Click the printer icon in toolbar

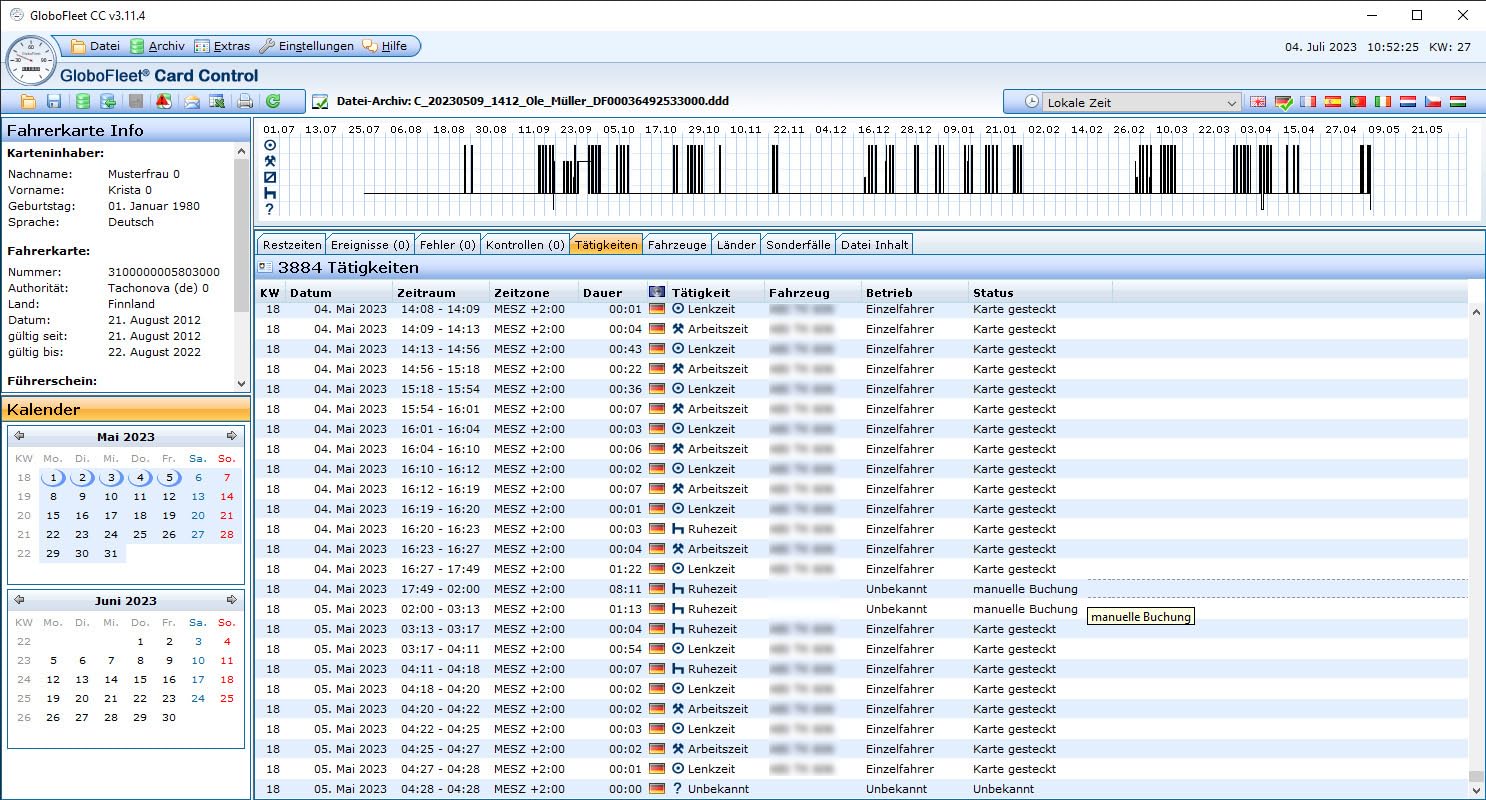[245, 101]
